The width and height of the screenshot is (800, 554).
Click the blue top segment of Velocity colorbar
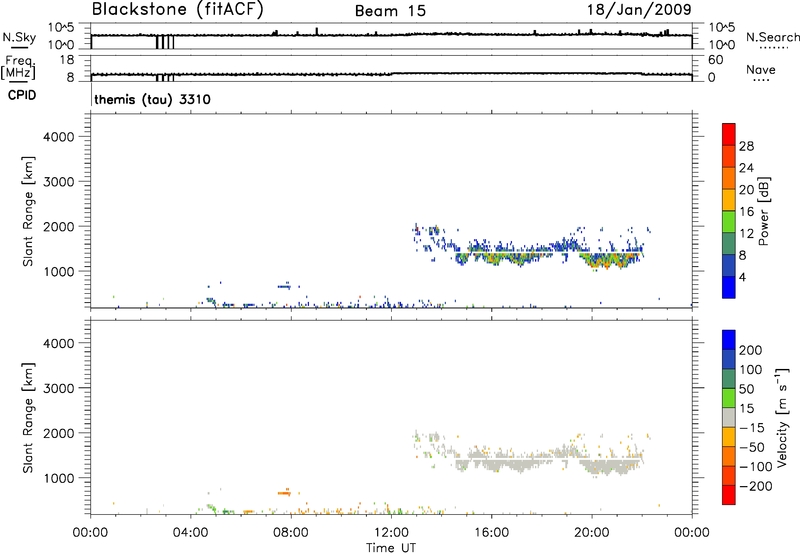[729, 340]
